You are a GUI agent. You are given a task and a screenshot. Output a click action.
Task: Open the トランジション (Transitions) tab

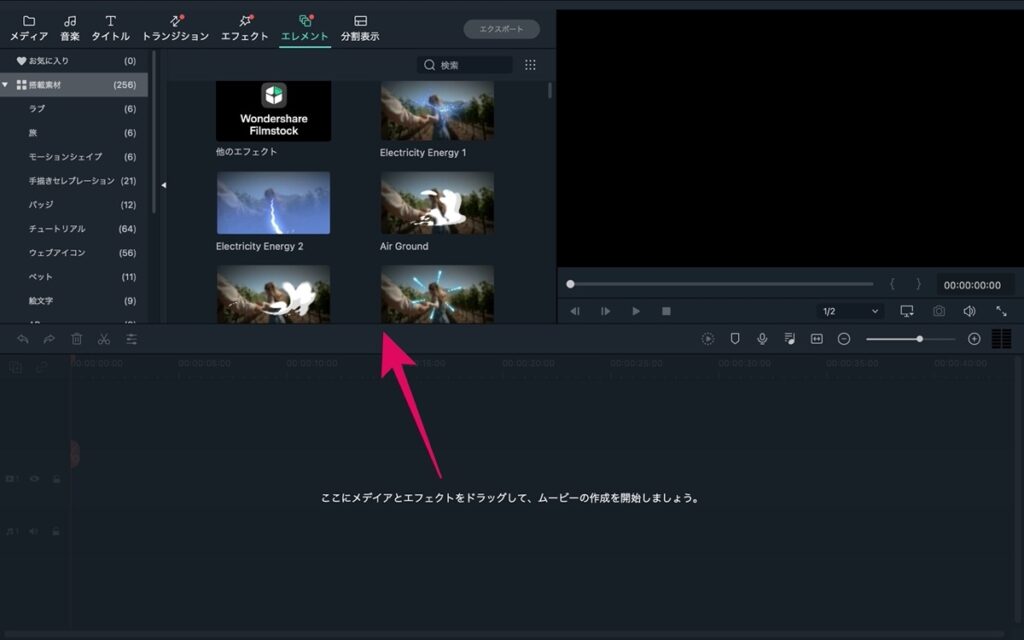(x=176, y=29)
